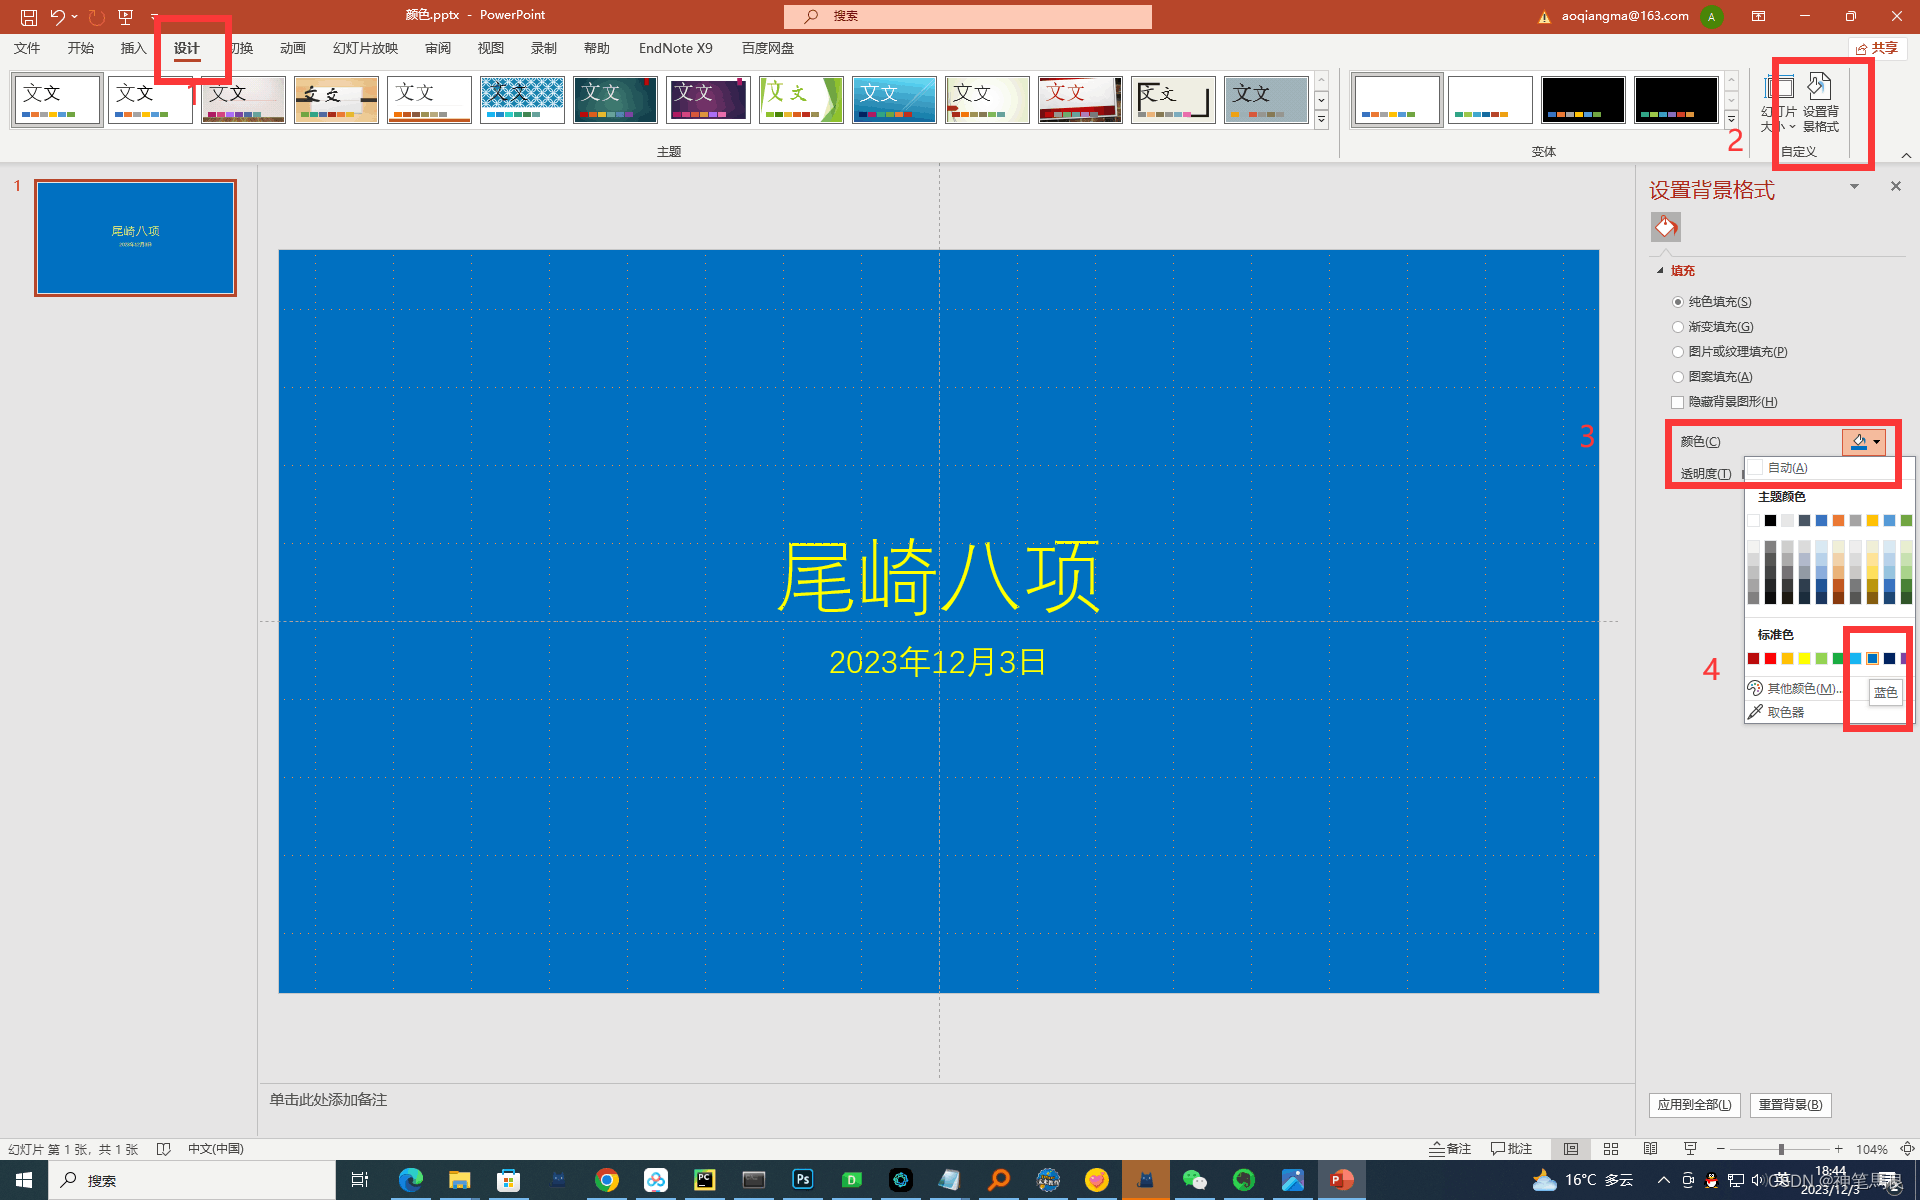Image resolution: width=1920 pixels, height=1200 pixels.
Task: Open the fill color bucket dropdown button
Action: [x=1864, y=441]
